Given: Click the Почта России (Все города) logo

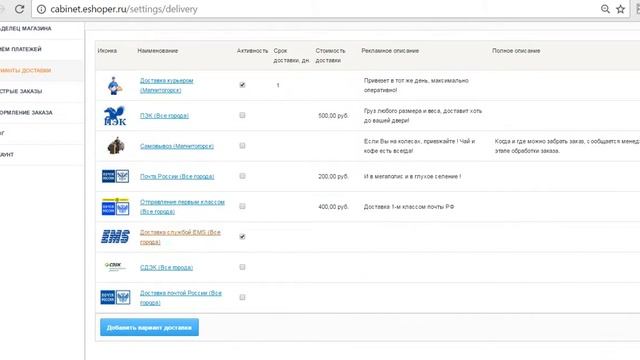Looking at the screenshot, I should (115, 176).
